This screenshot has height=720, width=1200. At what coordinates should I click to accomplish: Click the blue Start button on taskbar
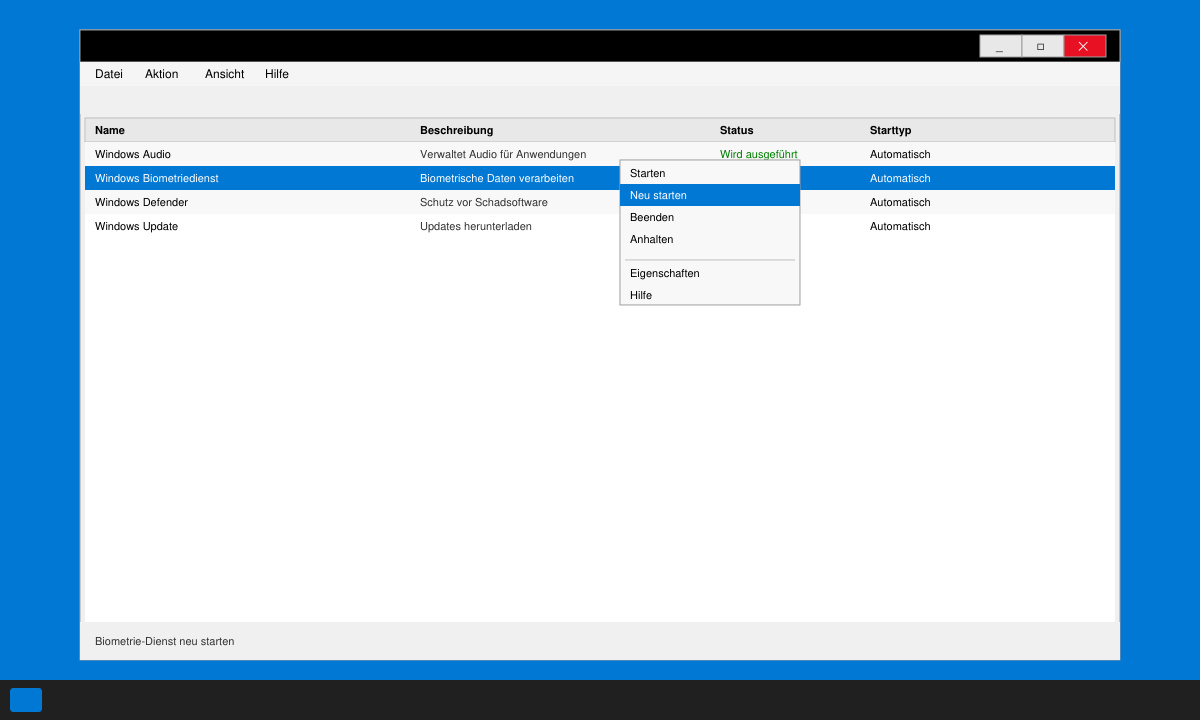[x=26, y=700]
